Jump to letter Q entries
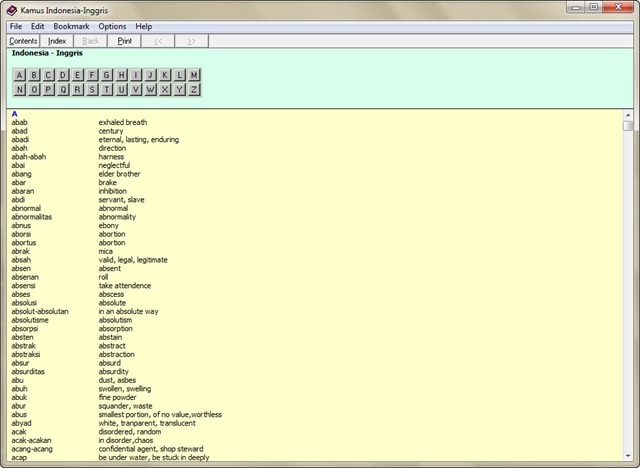 pyautogui.click(x=63, y=90)
